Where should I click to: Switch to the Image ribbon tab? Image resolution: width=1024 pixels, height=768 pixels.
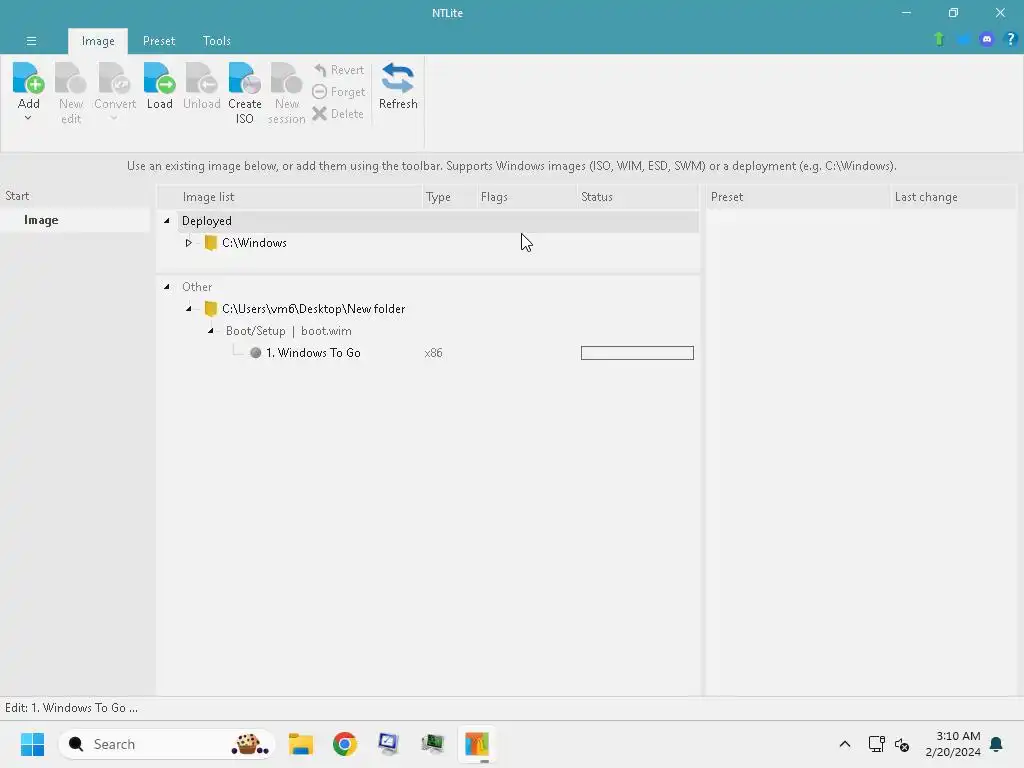[x=98, y=40]
